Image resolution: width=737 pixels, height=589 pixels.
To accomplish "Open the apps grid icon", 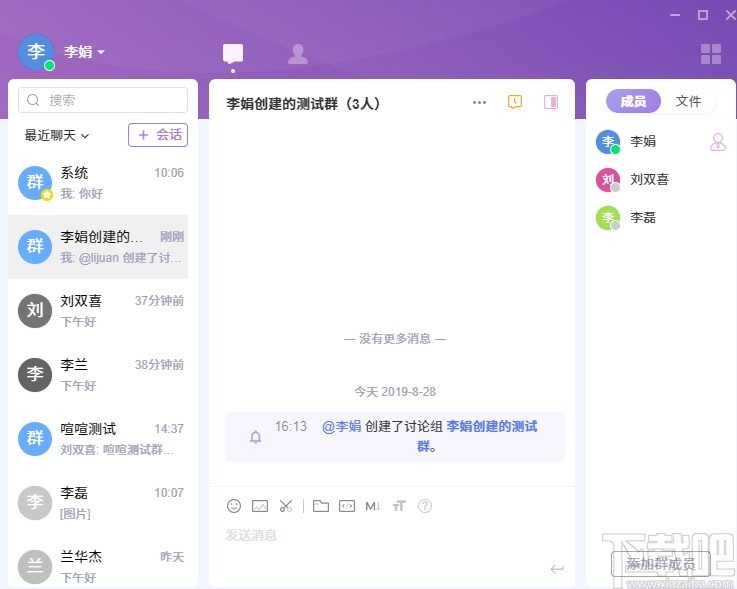I will click(711, 54).
